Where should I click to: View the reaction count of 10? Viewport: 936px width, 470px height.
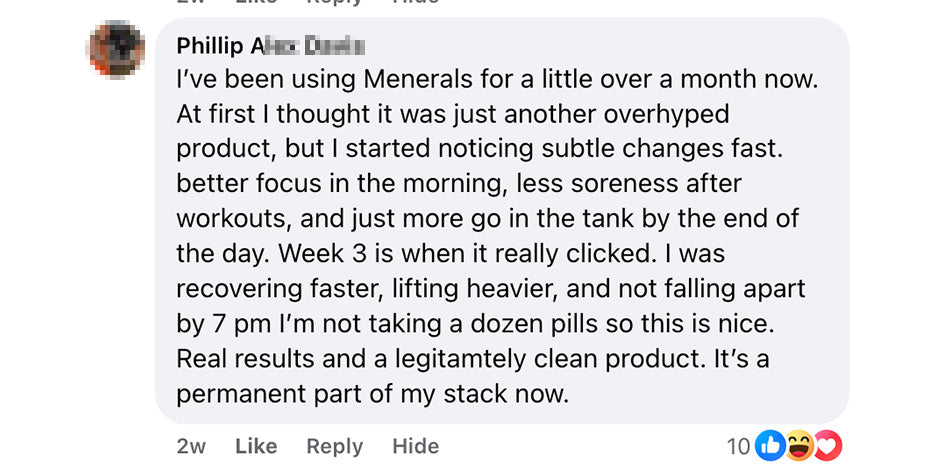click(738, 446)
